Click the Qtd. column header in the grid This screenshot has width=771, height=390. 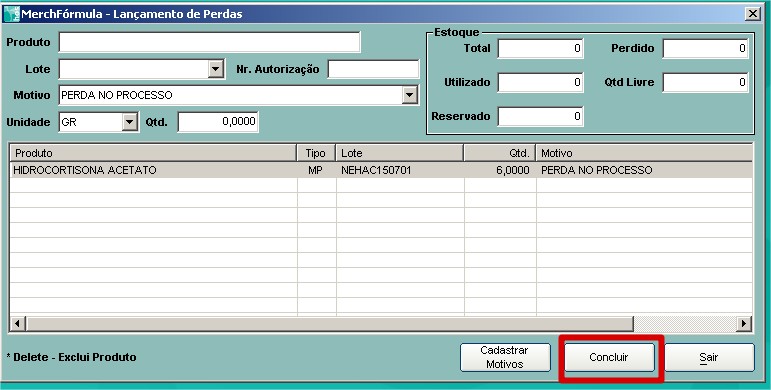coord(500,153)
